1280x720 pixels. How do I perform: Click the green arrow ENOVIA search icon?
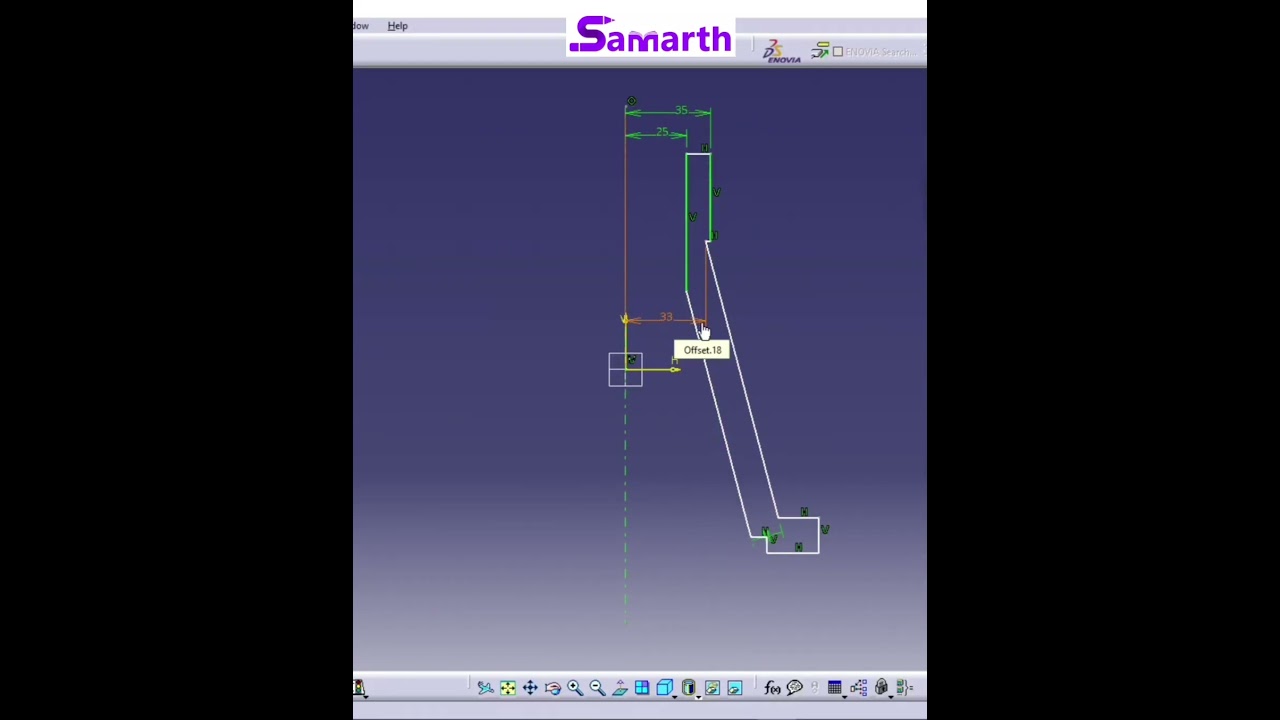pos(821,50)
